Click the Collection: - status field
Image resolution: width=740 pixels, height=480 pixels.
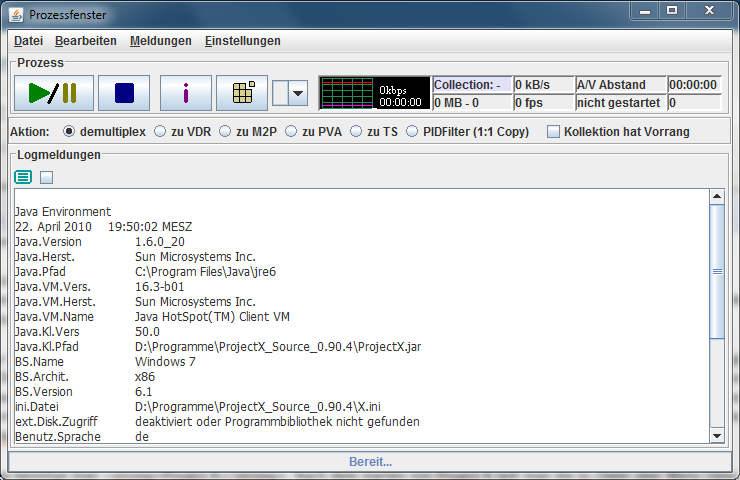(472, 84)
